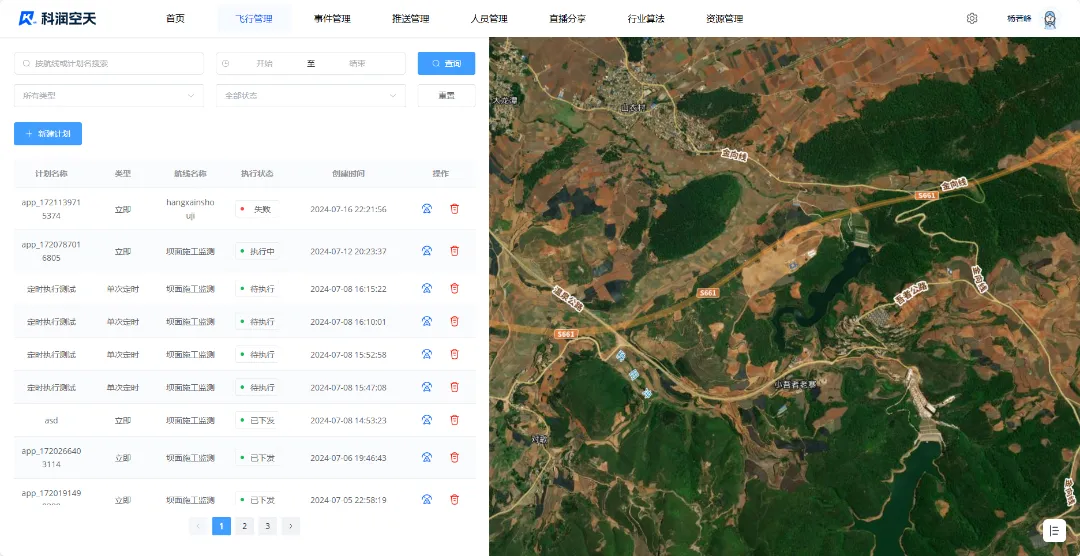Open the 资源管理 menu tab

coord(724,18)
